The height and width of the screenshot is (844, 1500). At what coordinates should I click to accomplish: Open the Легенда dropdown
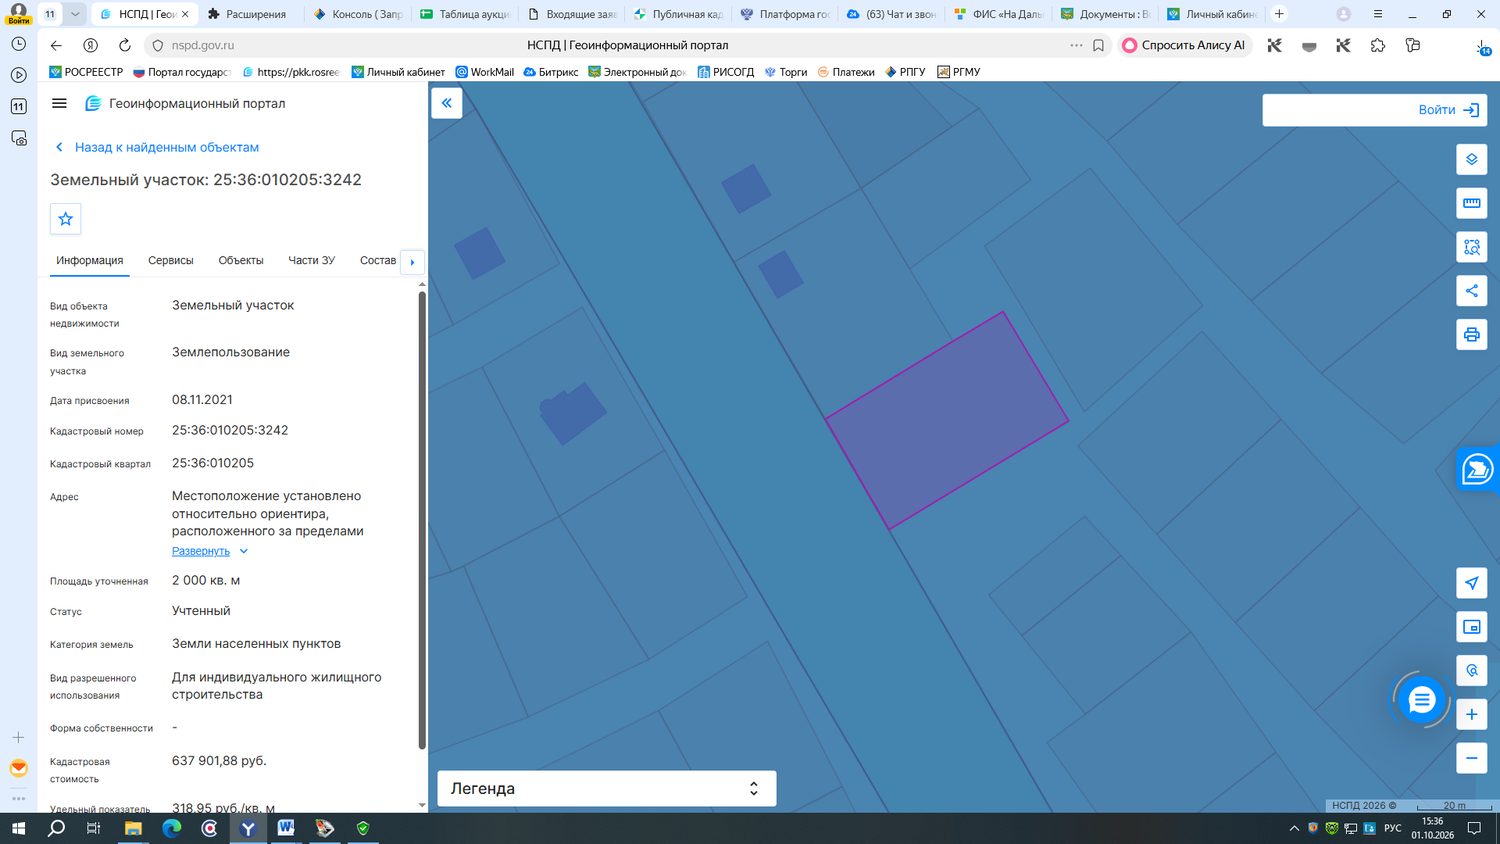[x=607, y=788]
